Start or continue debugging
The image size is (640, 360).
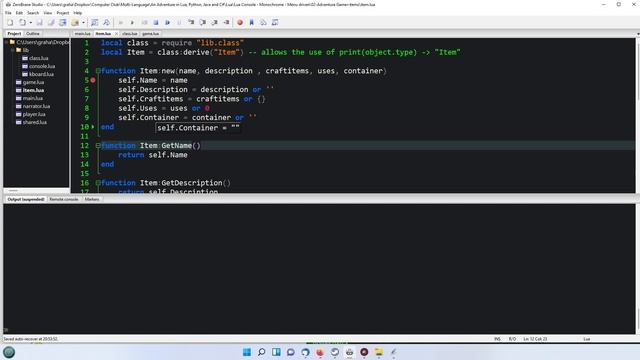(x=132, y=22)
